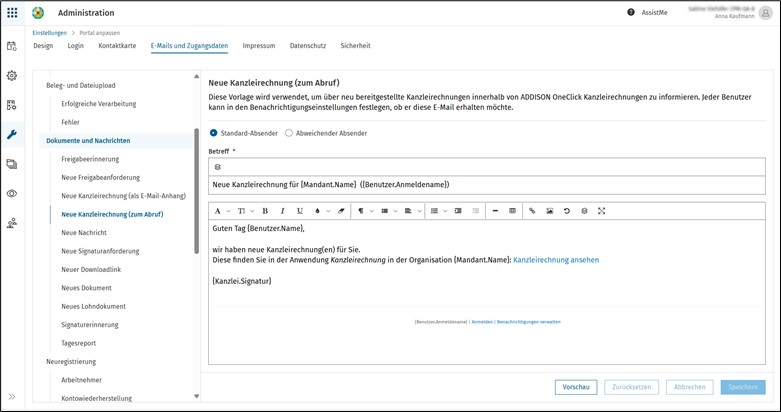Click the font family A icon
The height and width of the screenshot is (412, 781).
pyautogui.click(x=218, y=211)
